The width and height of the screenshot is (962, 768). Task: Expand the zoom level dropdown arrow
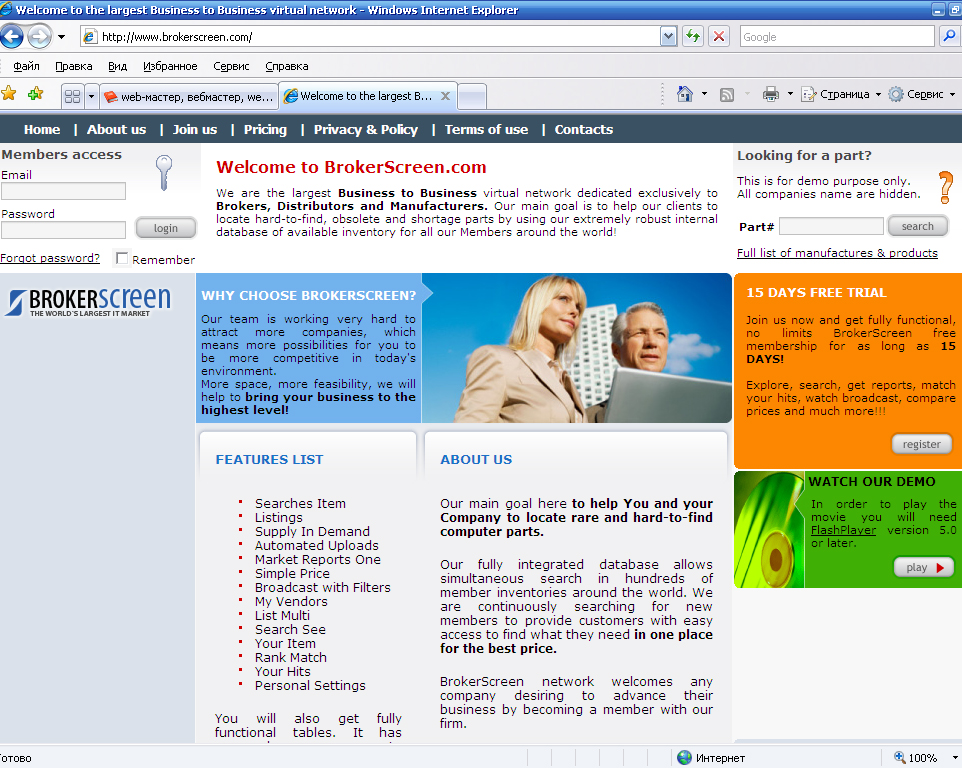coord(954,758)
